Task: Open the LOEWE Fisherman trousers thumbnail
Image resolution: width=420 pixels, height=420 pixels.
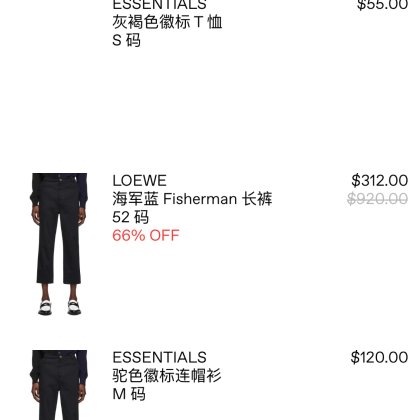Action: (x=59, y=244)
